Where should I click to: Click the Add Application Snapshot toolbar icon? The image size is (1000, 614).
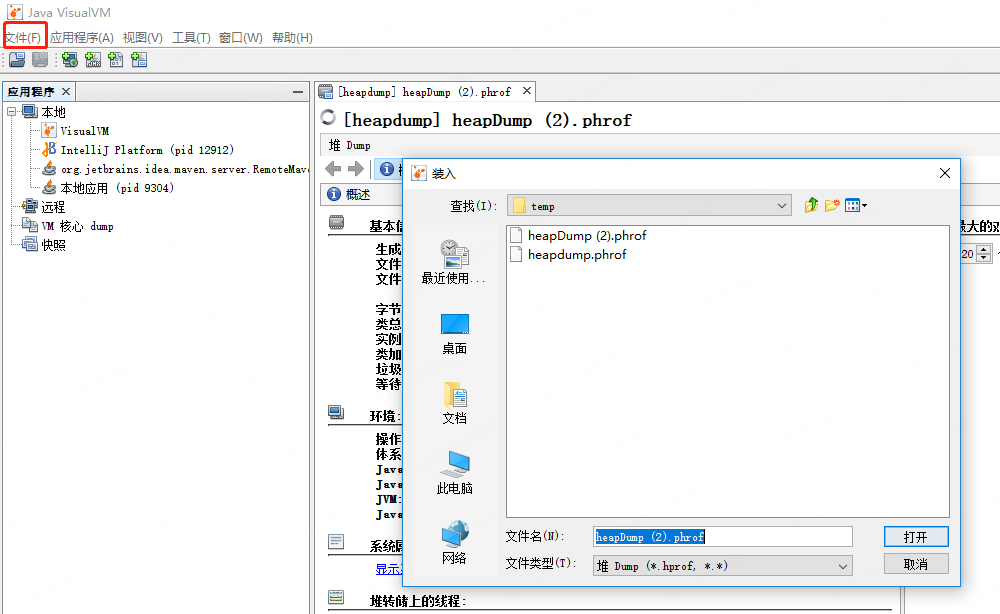tap(139, 60)
